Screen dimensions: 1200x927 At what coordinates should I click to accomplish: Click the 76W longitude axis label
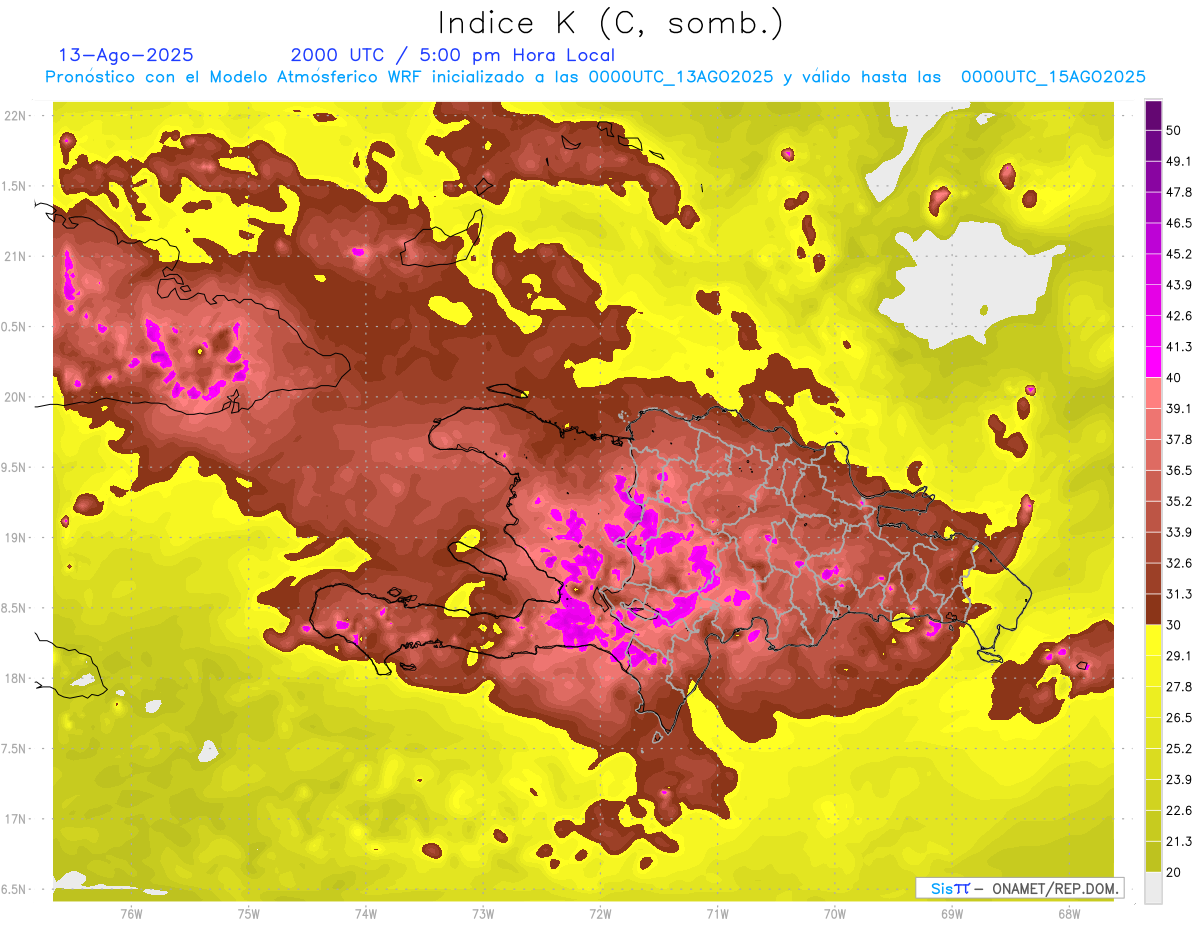point(131,914)
